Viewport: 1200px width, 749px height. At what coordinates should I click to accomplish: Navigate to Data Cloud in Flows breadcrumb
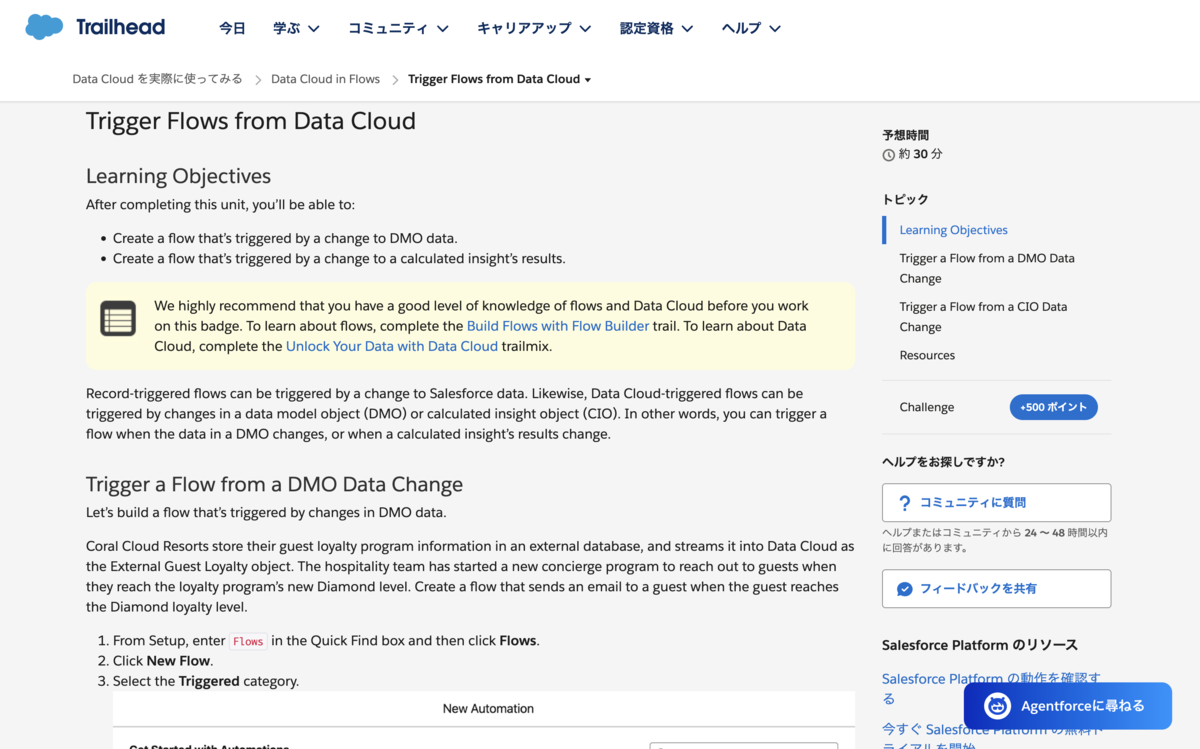point(325,79)
